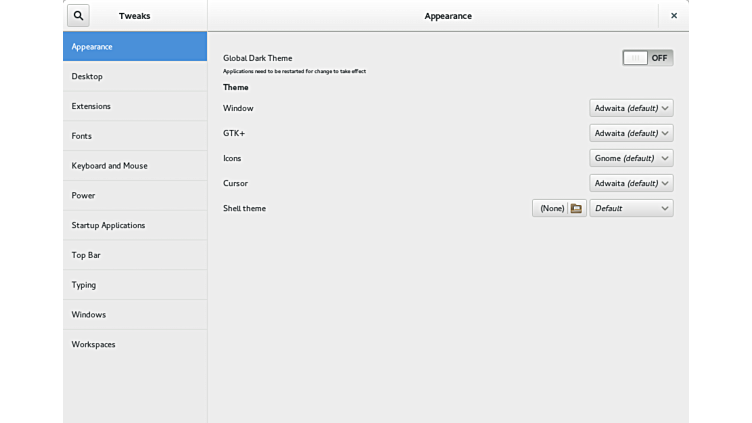Go to the Typing section
The image size is (752, 423).
coord(135,285)
